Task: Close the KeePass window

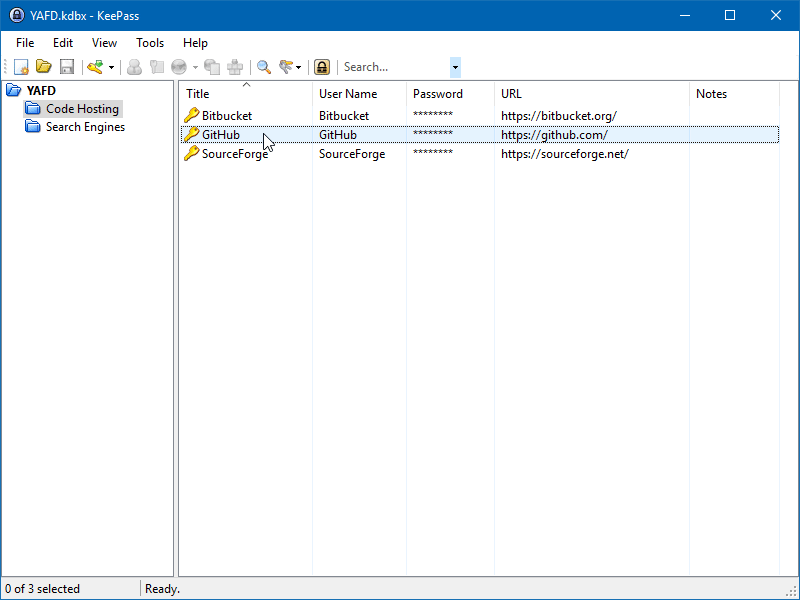Action: [x=776, y=15]
